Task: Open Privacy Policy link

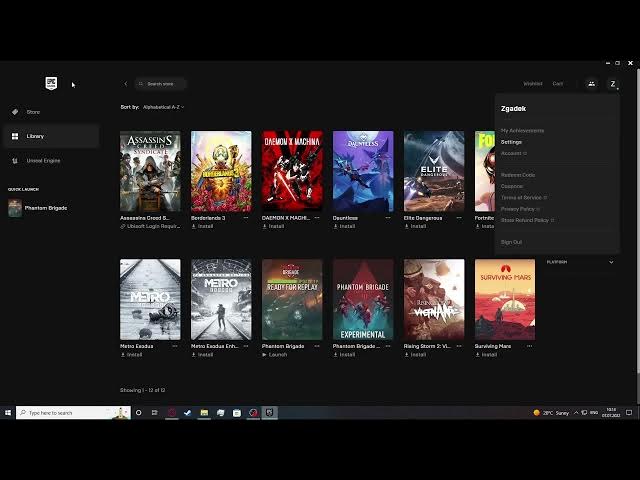Action: point(520,209)
